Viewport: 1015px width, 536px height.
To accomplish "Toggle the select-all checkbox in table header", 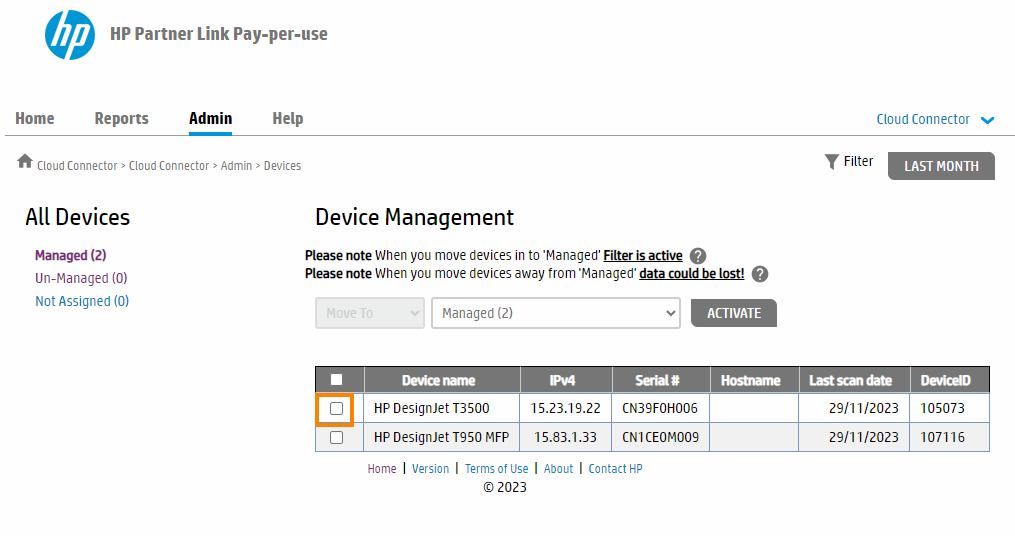I will coord(336,380).
